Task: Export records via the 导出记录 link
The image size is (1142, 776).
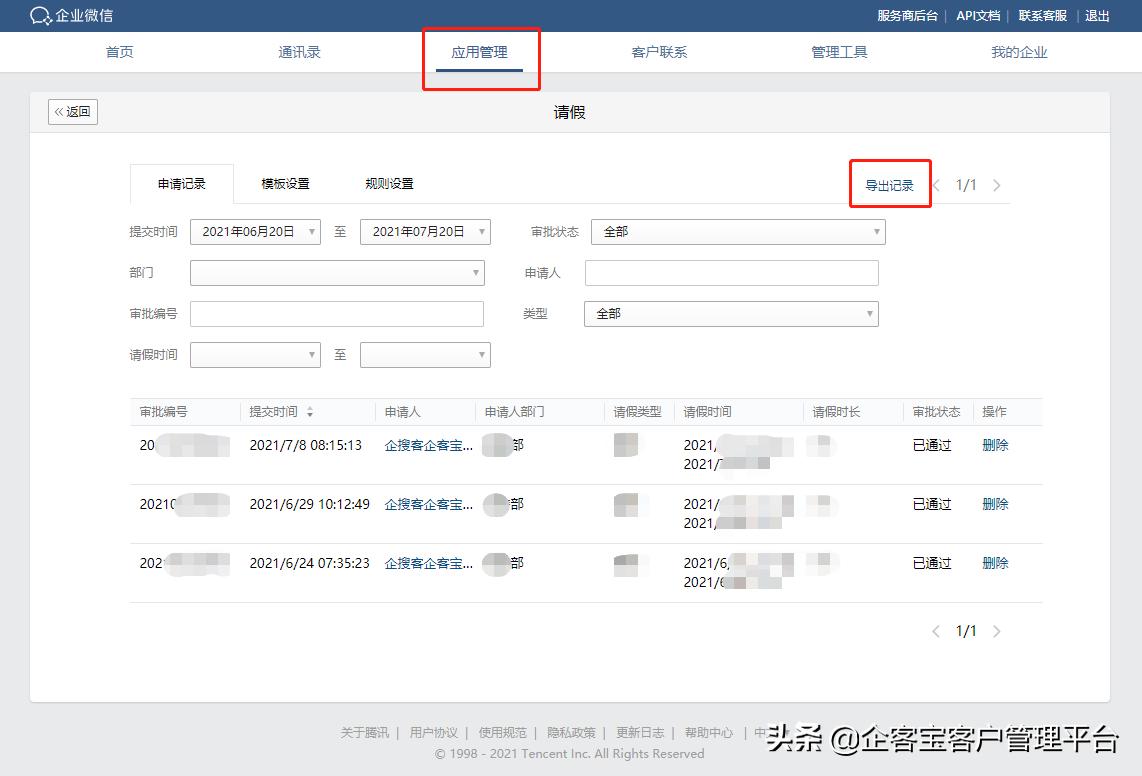Action: tap(890, 184)
